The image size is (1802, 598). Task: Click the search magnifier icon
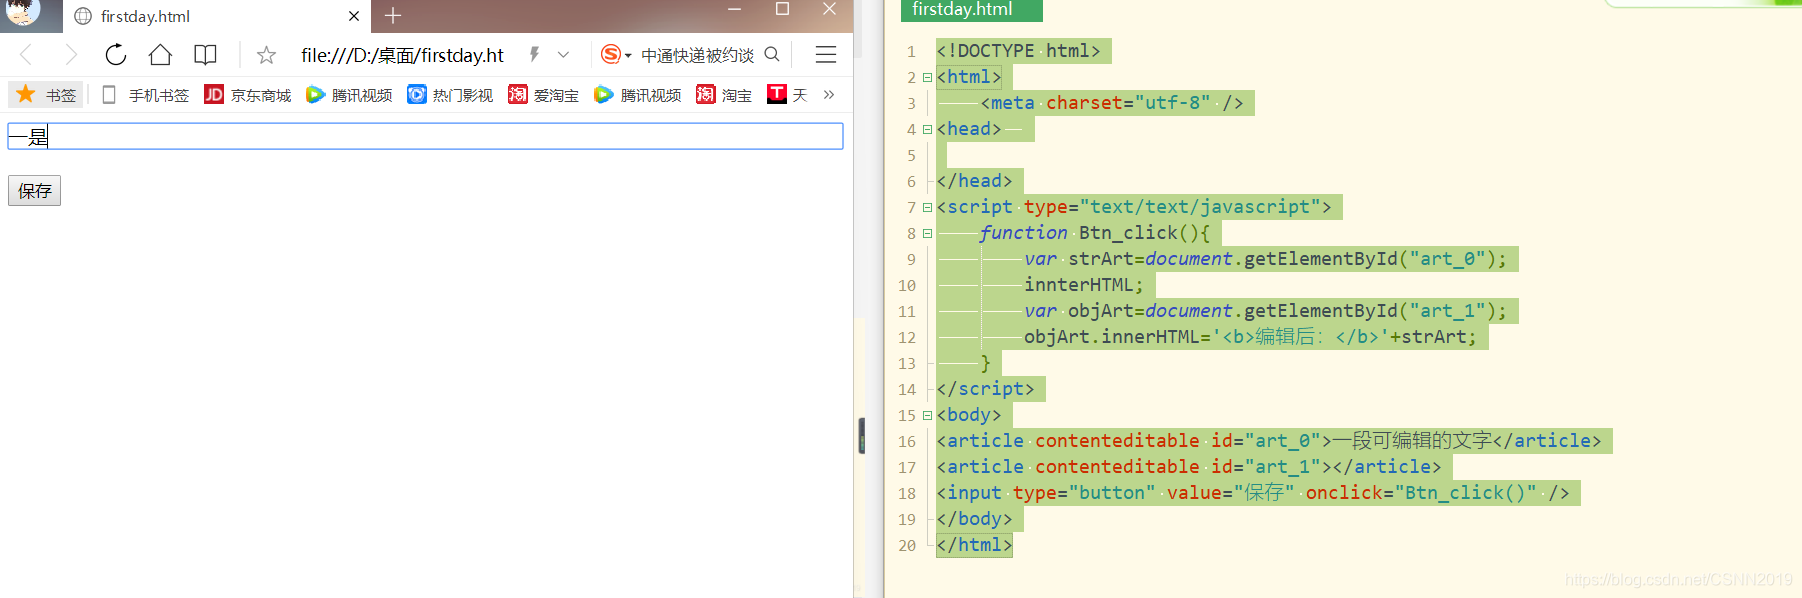[772, 54]
